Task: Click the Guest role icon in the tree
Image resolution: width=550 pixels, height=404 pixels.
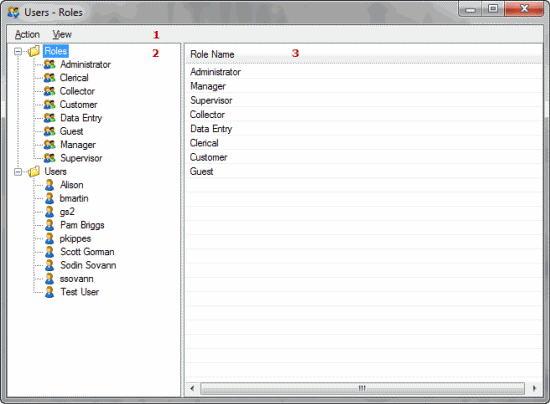Action: [x=50, y=131]
